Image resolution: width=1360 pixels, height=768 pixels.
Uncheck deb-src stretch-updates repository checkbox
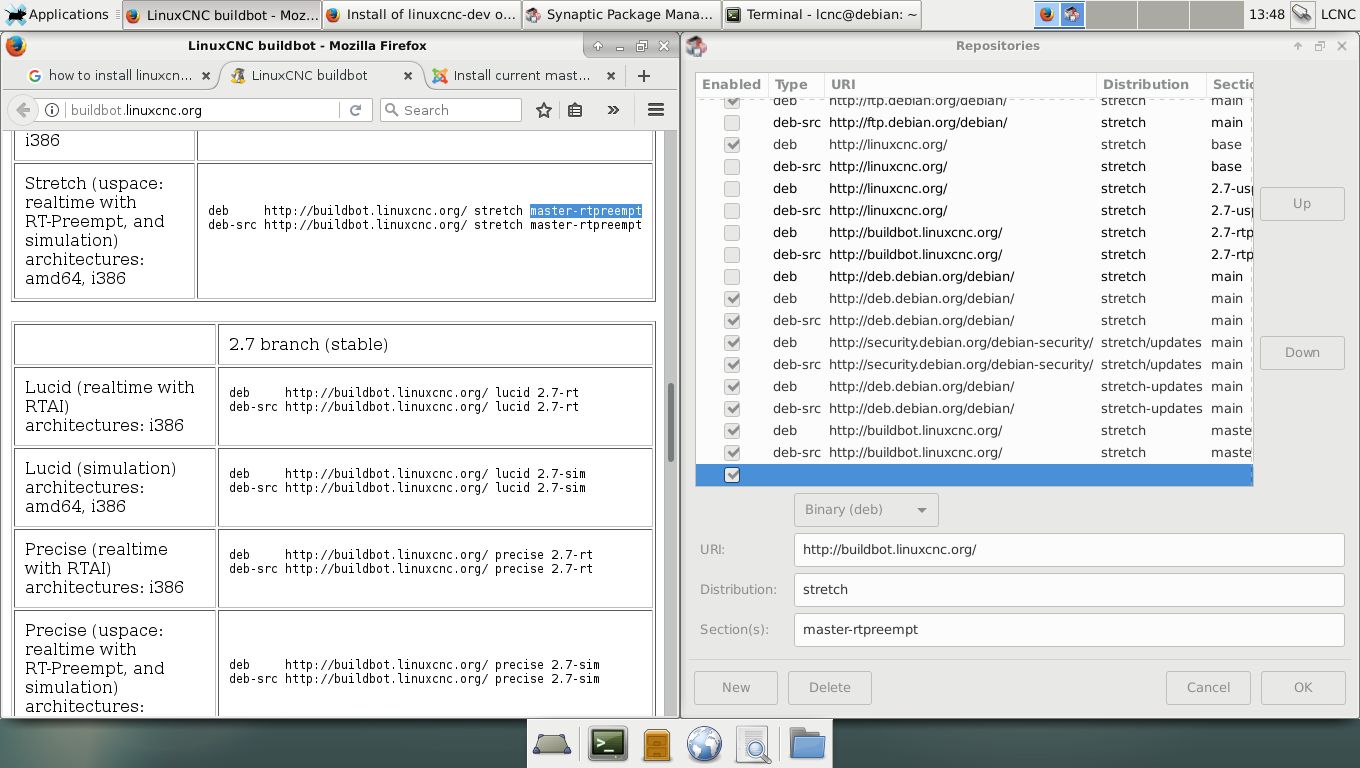[732, 409]
